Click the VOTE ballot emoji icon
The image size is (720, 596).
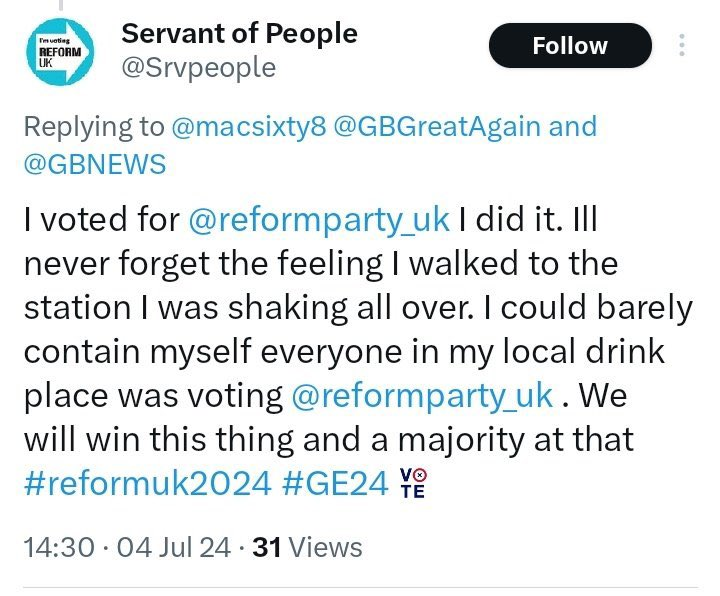(411, 482)
